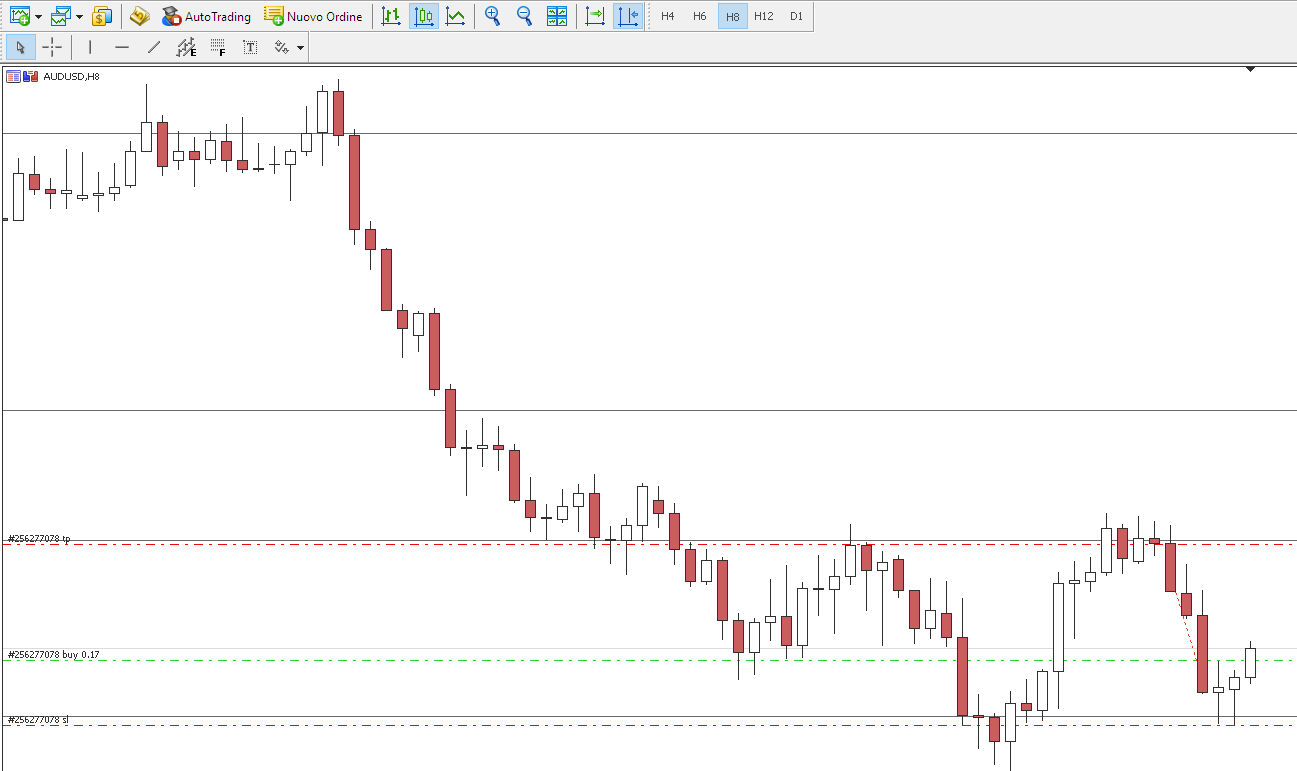Switch to candlestick chart display
1297x771 pixels.
pyautogui.click(x=424, y=16)
